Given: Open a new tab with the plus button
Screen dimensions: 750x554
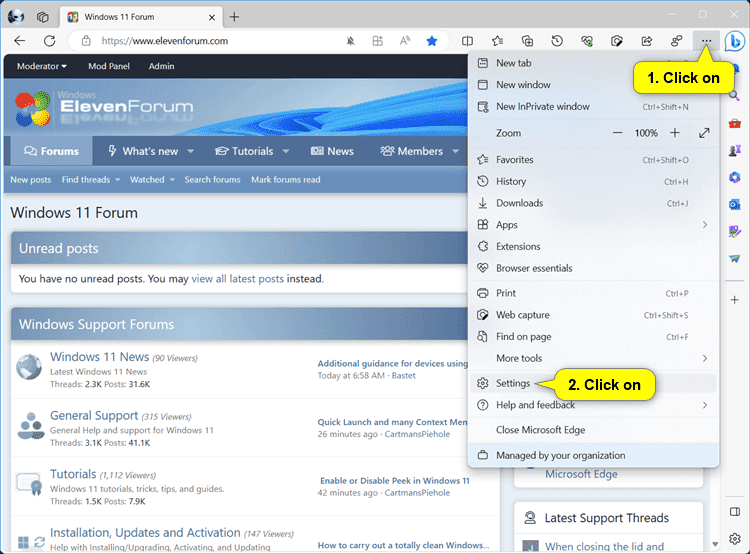Looking at the screenshot, I should [x=234, y=17].
